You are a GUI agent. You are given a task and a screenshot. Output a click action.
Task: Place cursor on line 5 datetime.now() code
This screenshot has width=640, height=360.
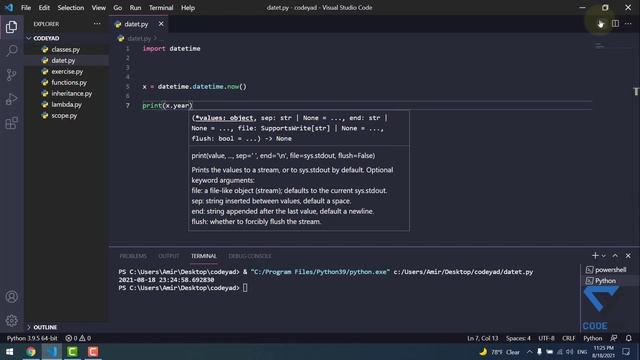point(195,87)
